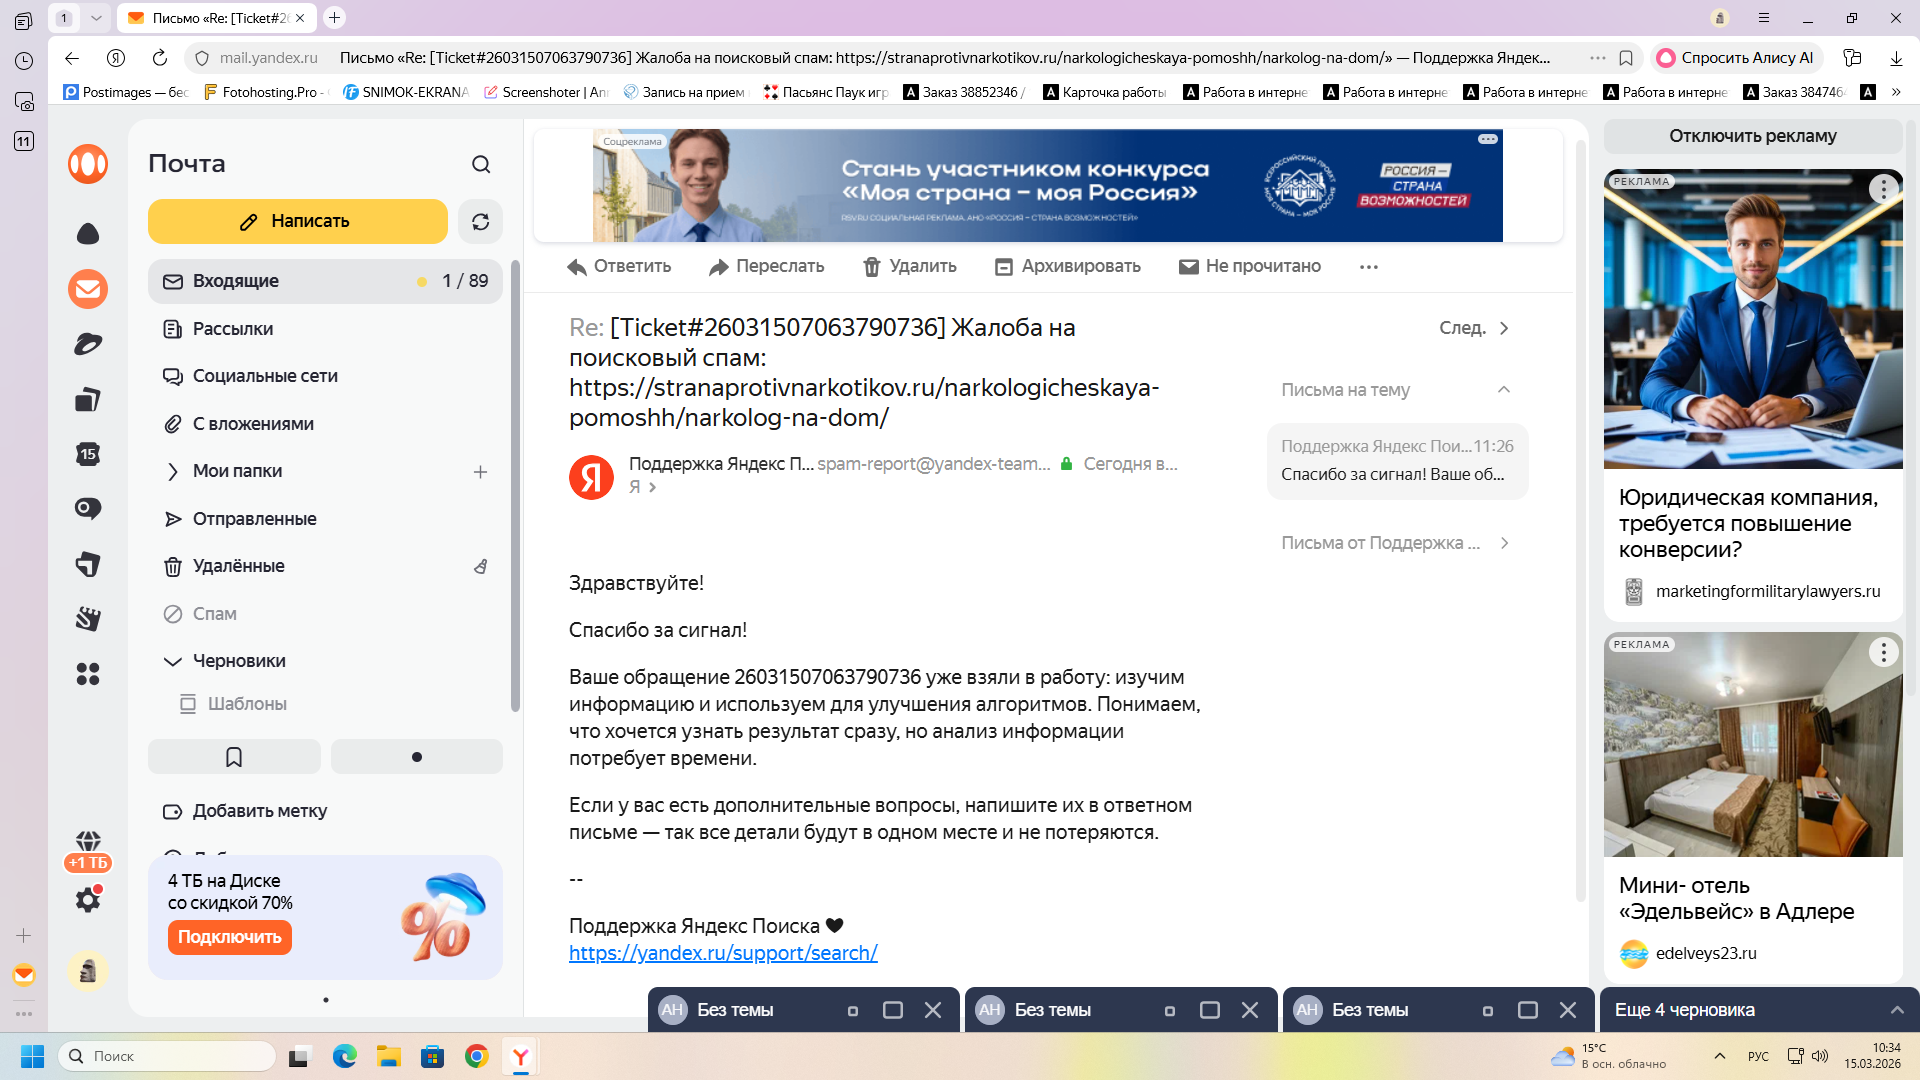Open the Входящие folder
The height and width of the screenshot is (1080, 1920).
pyautogui.click(x=236, y=282)
